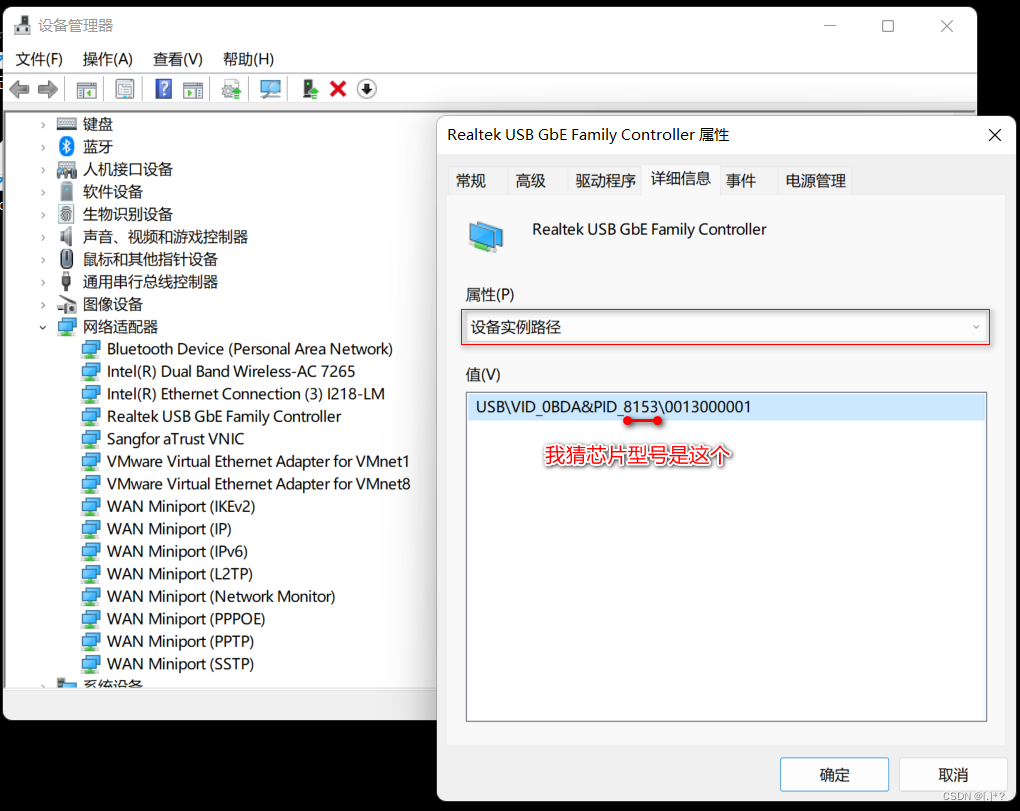Open the 帮助(H) menu
This screenshot has height=811, width=1020.
[x=248, y=59]
